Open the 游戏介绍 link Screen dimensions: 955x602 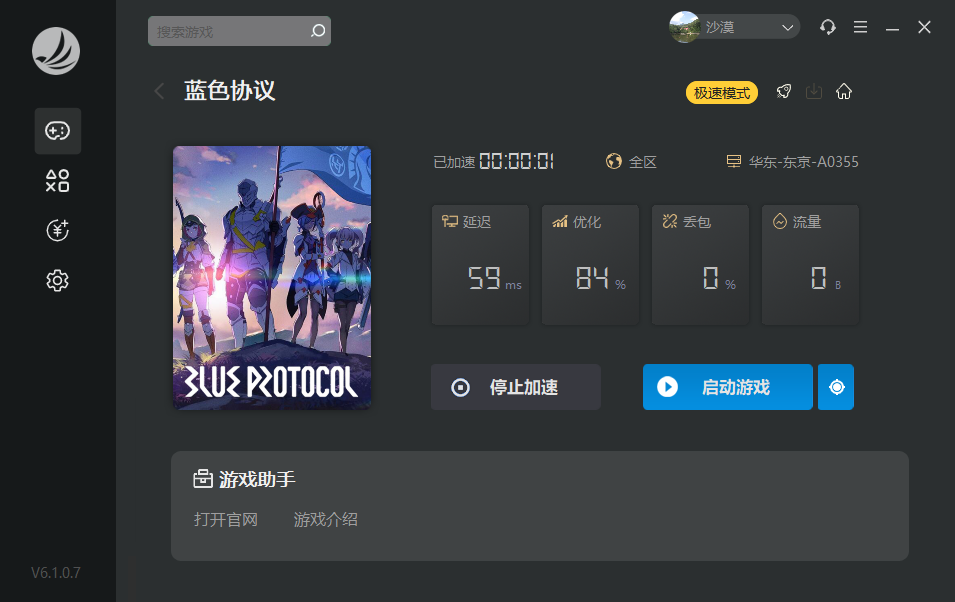[x=326, y=520]
